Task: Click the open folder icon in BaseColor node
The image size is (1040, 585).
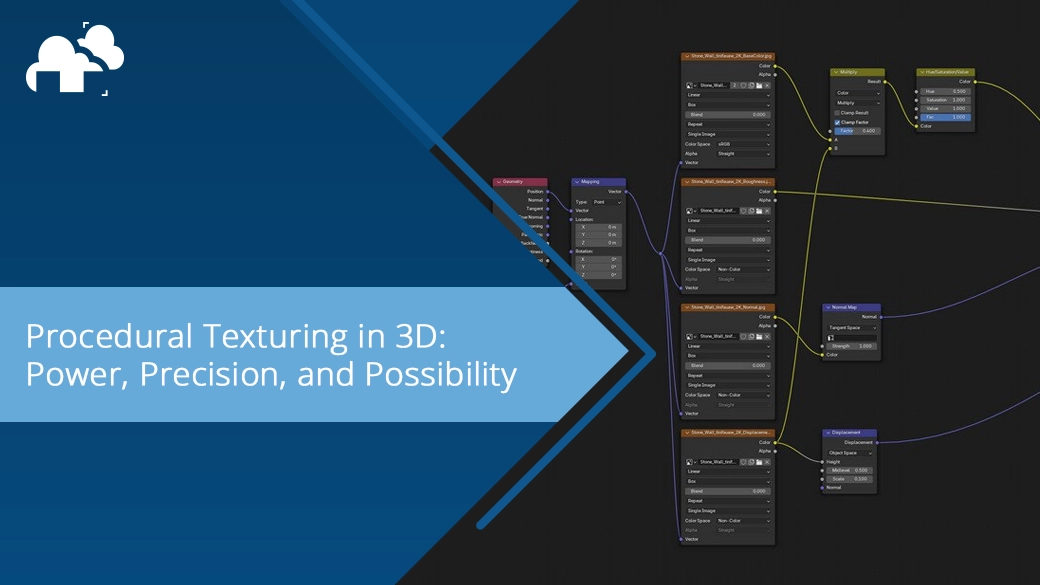Action: pyautogui.click(x=759, y=86)
